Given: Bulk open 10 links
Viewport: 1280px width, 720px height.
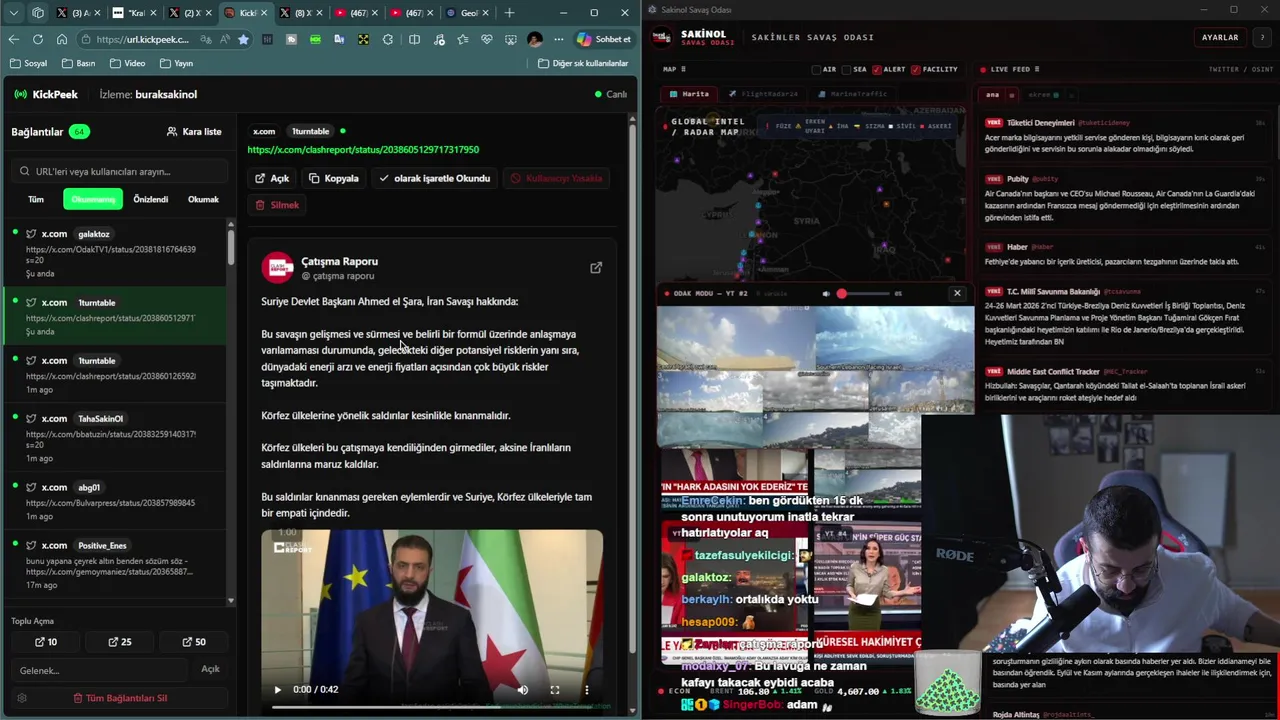Looking at the screenshot, I should pos(46,642).
